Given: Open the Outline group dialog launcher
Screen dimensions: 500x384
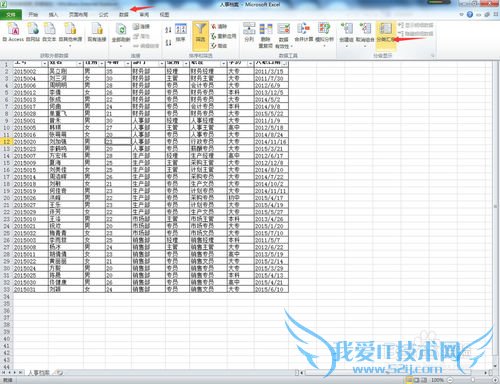Looking at the screenshot, I should [433, 55].
